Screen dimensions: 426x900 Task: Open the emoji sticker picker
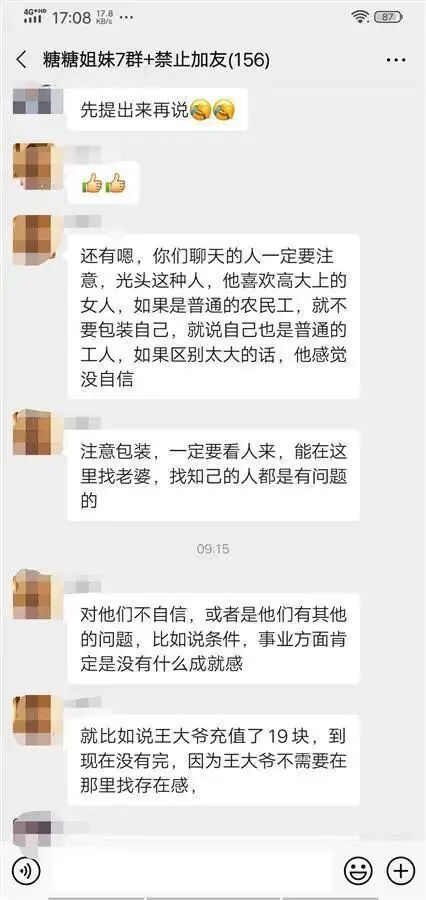pos(358,871)
